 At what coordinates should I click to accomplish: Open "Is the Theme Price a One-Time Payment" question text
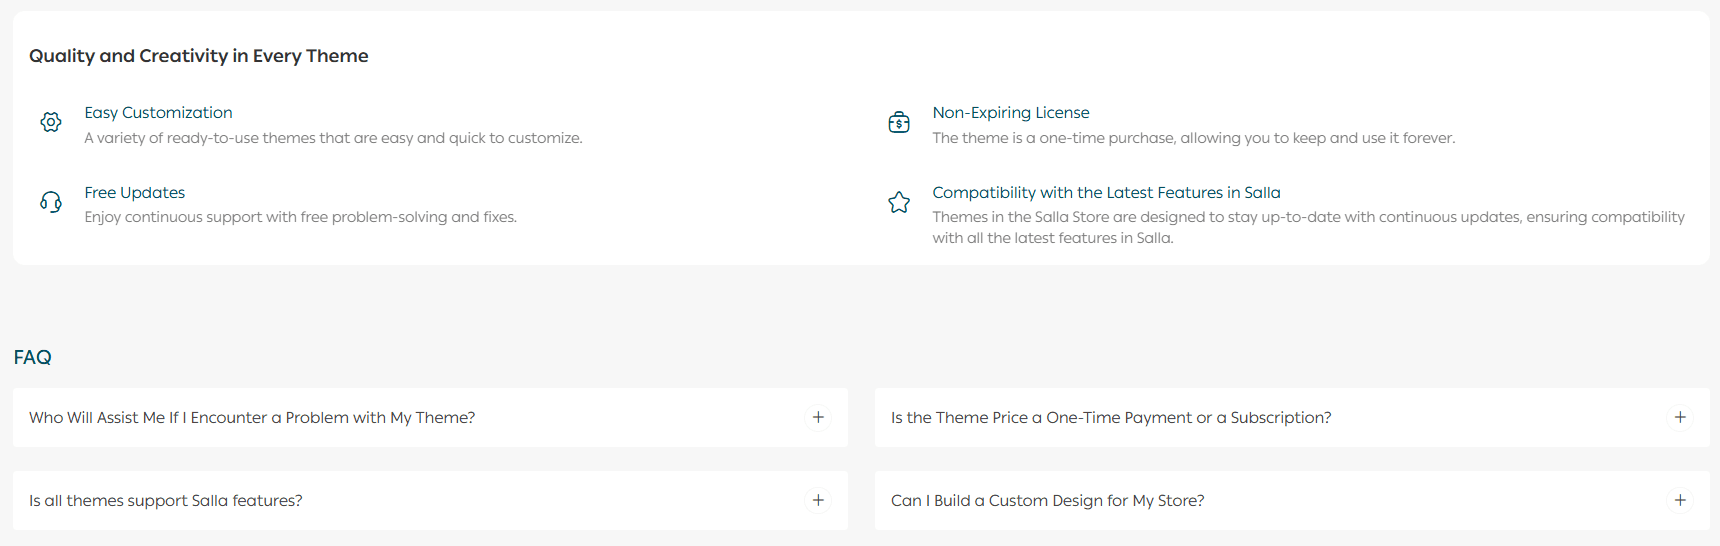[1110, 418]
